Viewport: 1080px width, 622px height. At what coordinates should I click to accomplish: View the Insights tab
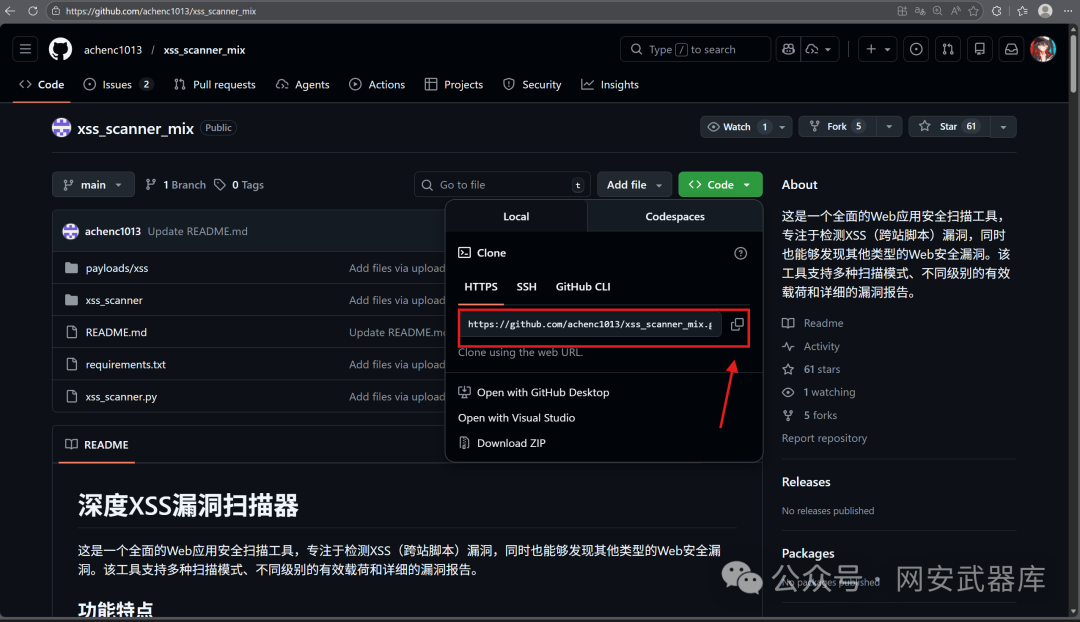(x=610, y=85)
